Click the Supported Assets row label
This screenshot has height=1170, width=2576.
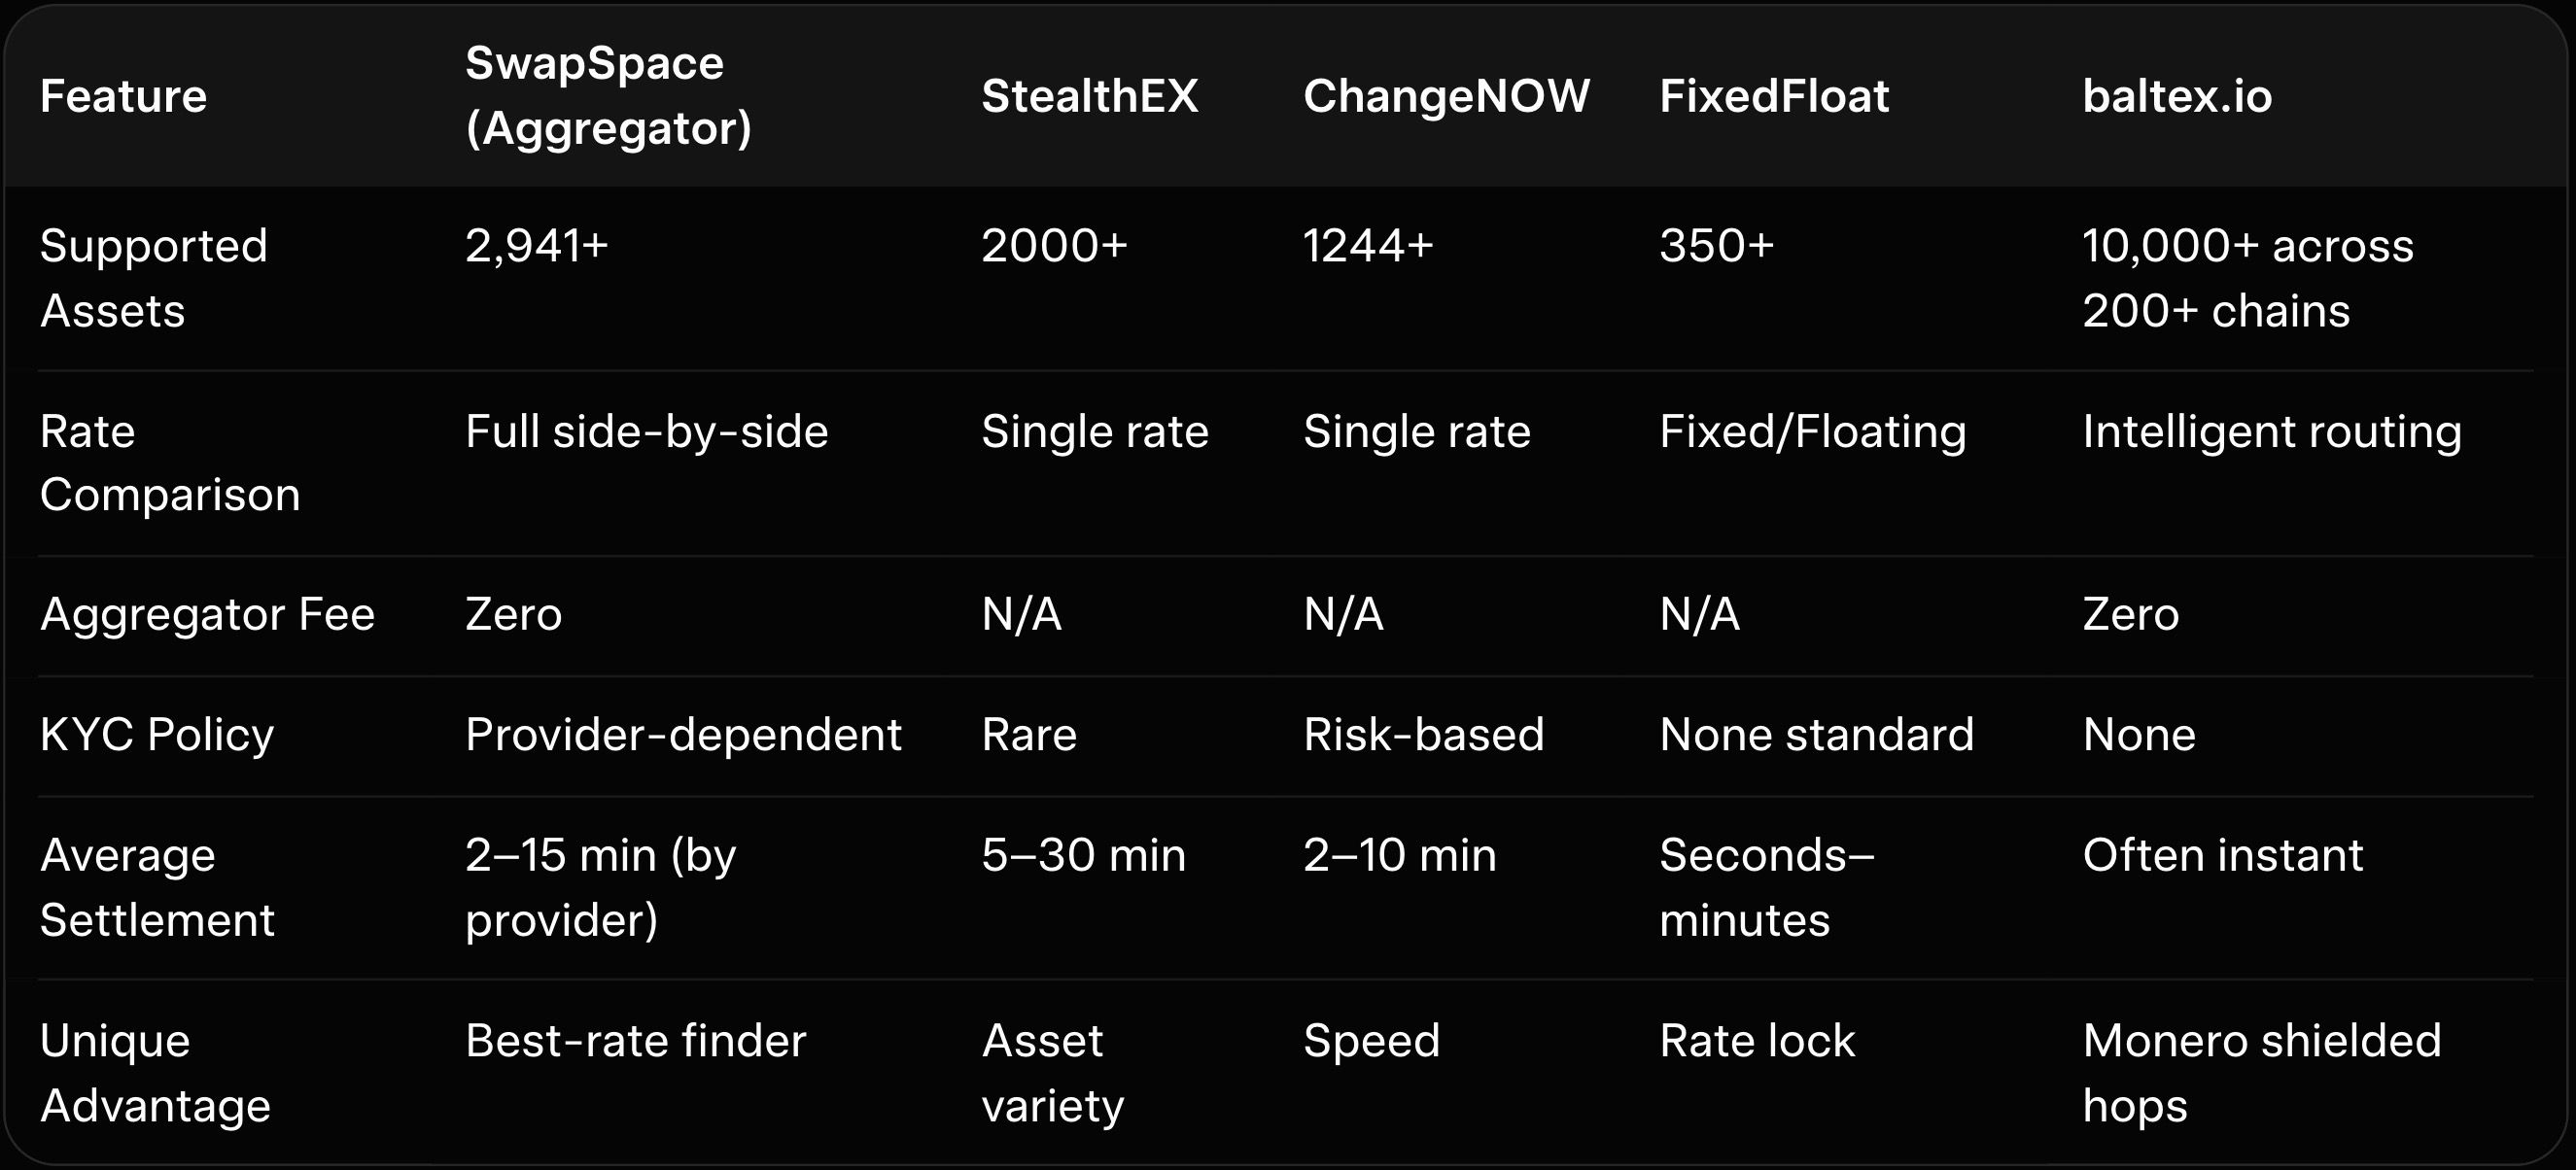coord(153,278)
